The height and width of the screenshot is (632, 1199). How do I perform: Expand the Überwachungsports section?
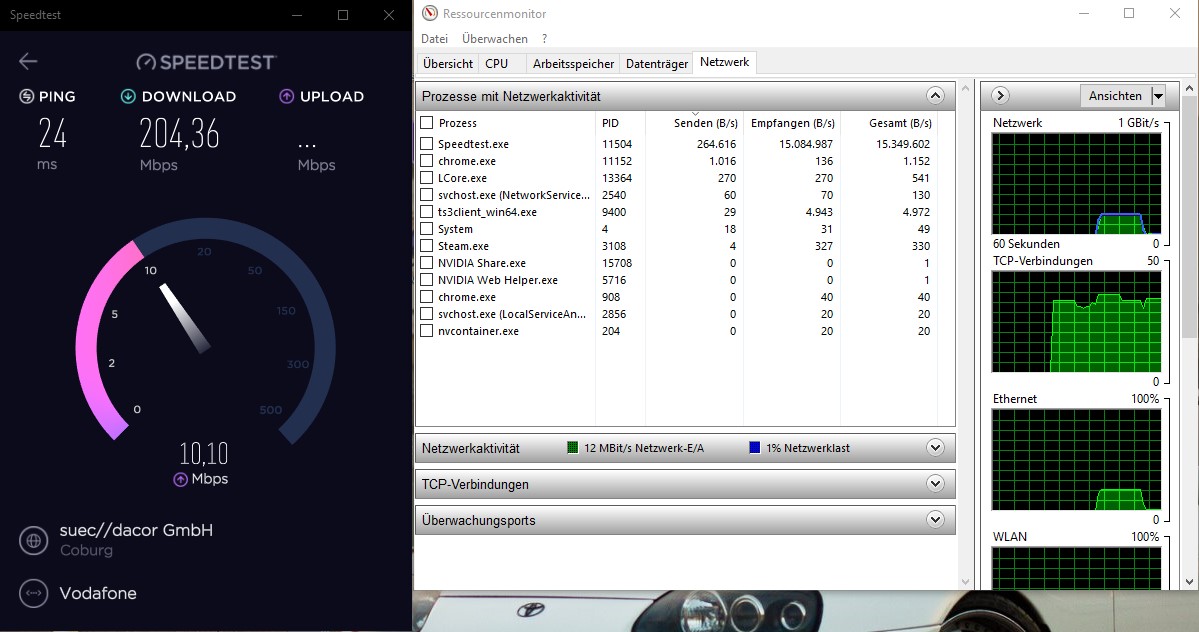pyautogui.click(x=935, y=520)
